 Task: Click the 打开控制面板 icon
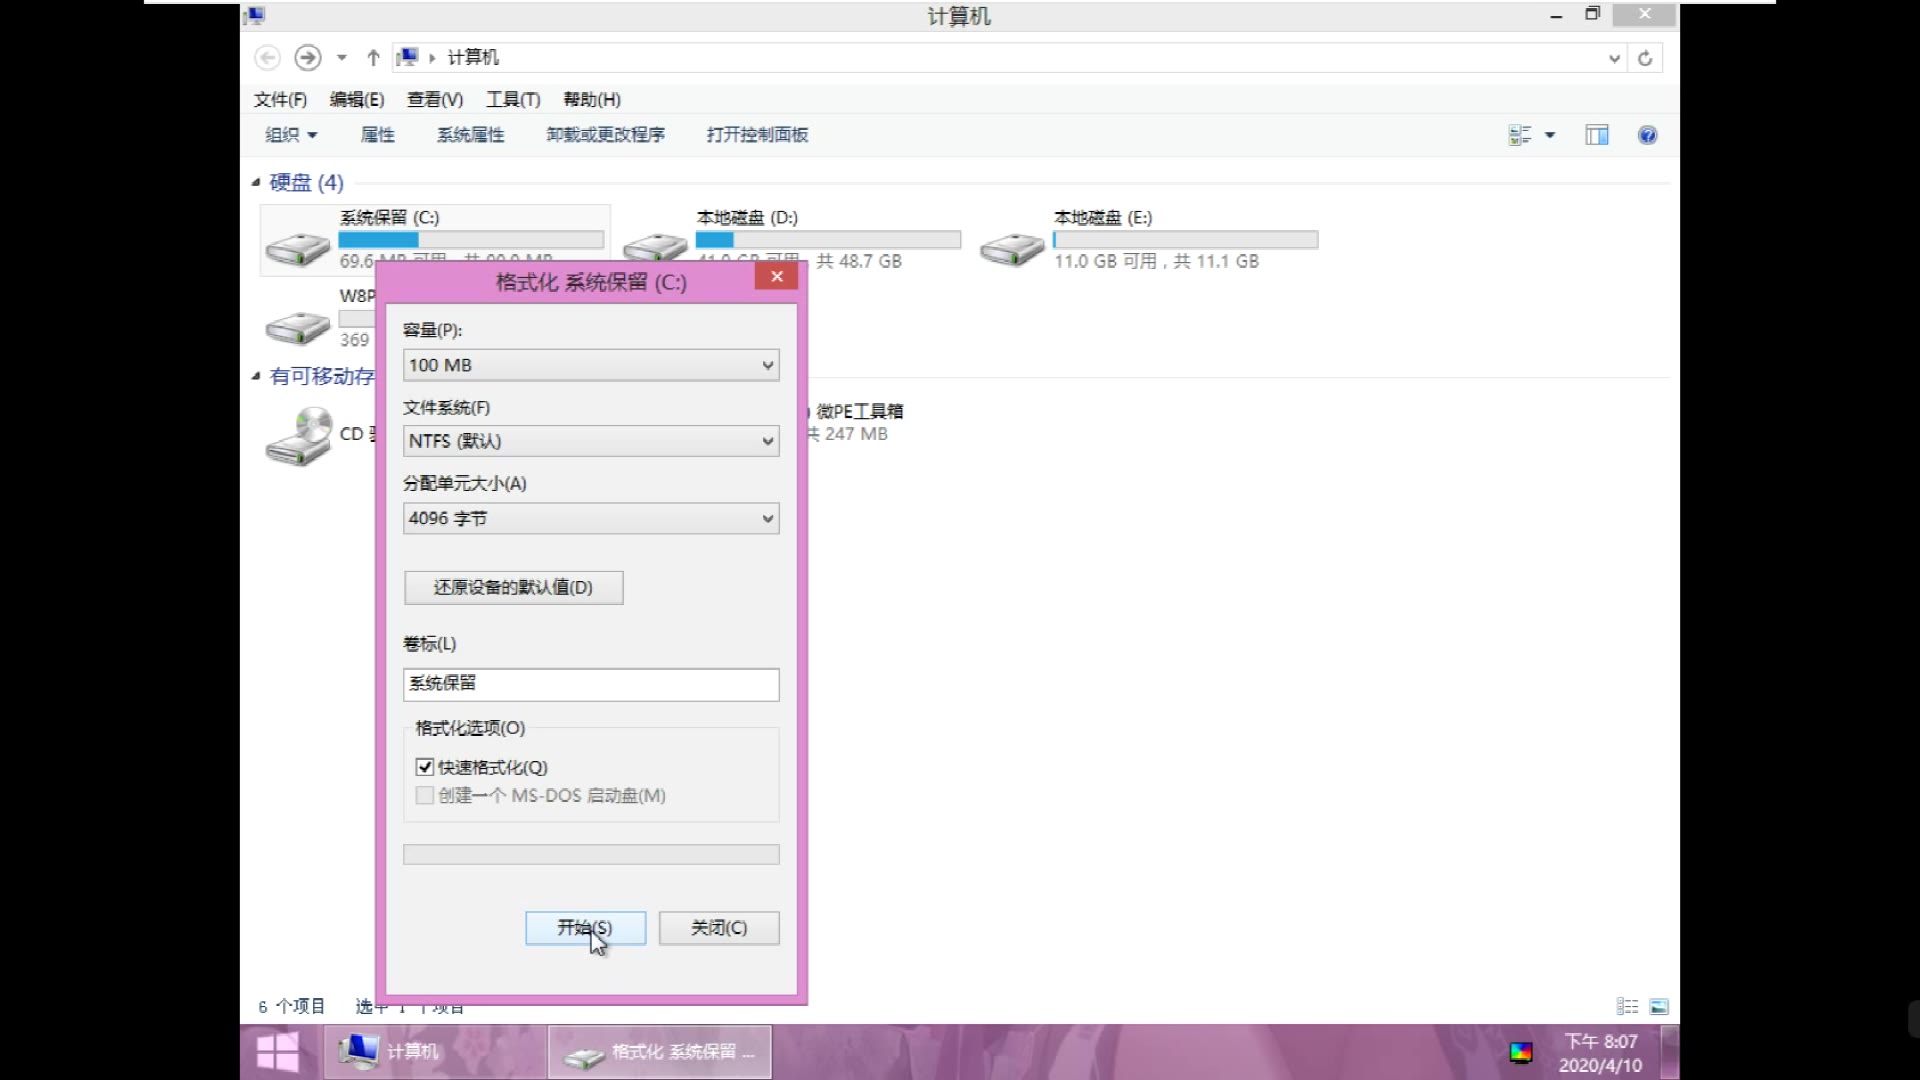pos(757,135)
